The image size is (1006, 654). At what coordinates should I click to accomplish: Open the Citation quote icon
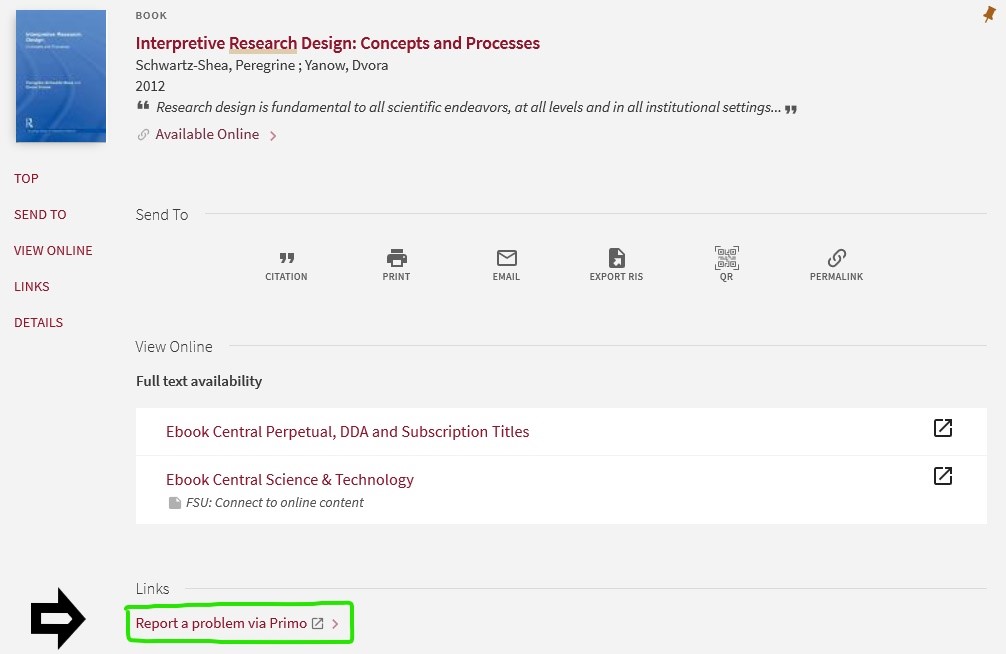(287, 258)
